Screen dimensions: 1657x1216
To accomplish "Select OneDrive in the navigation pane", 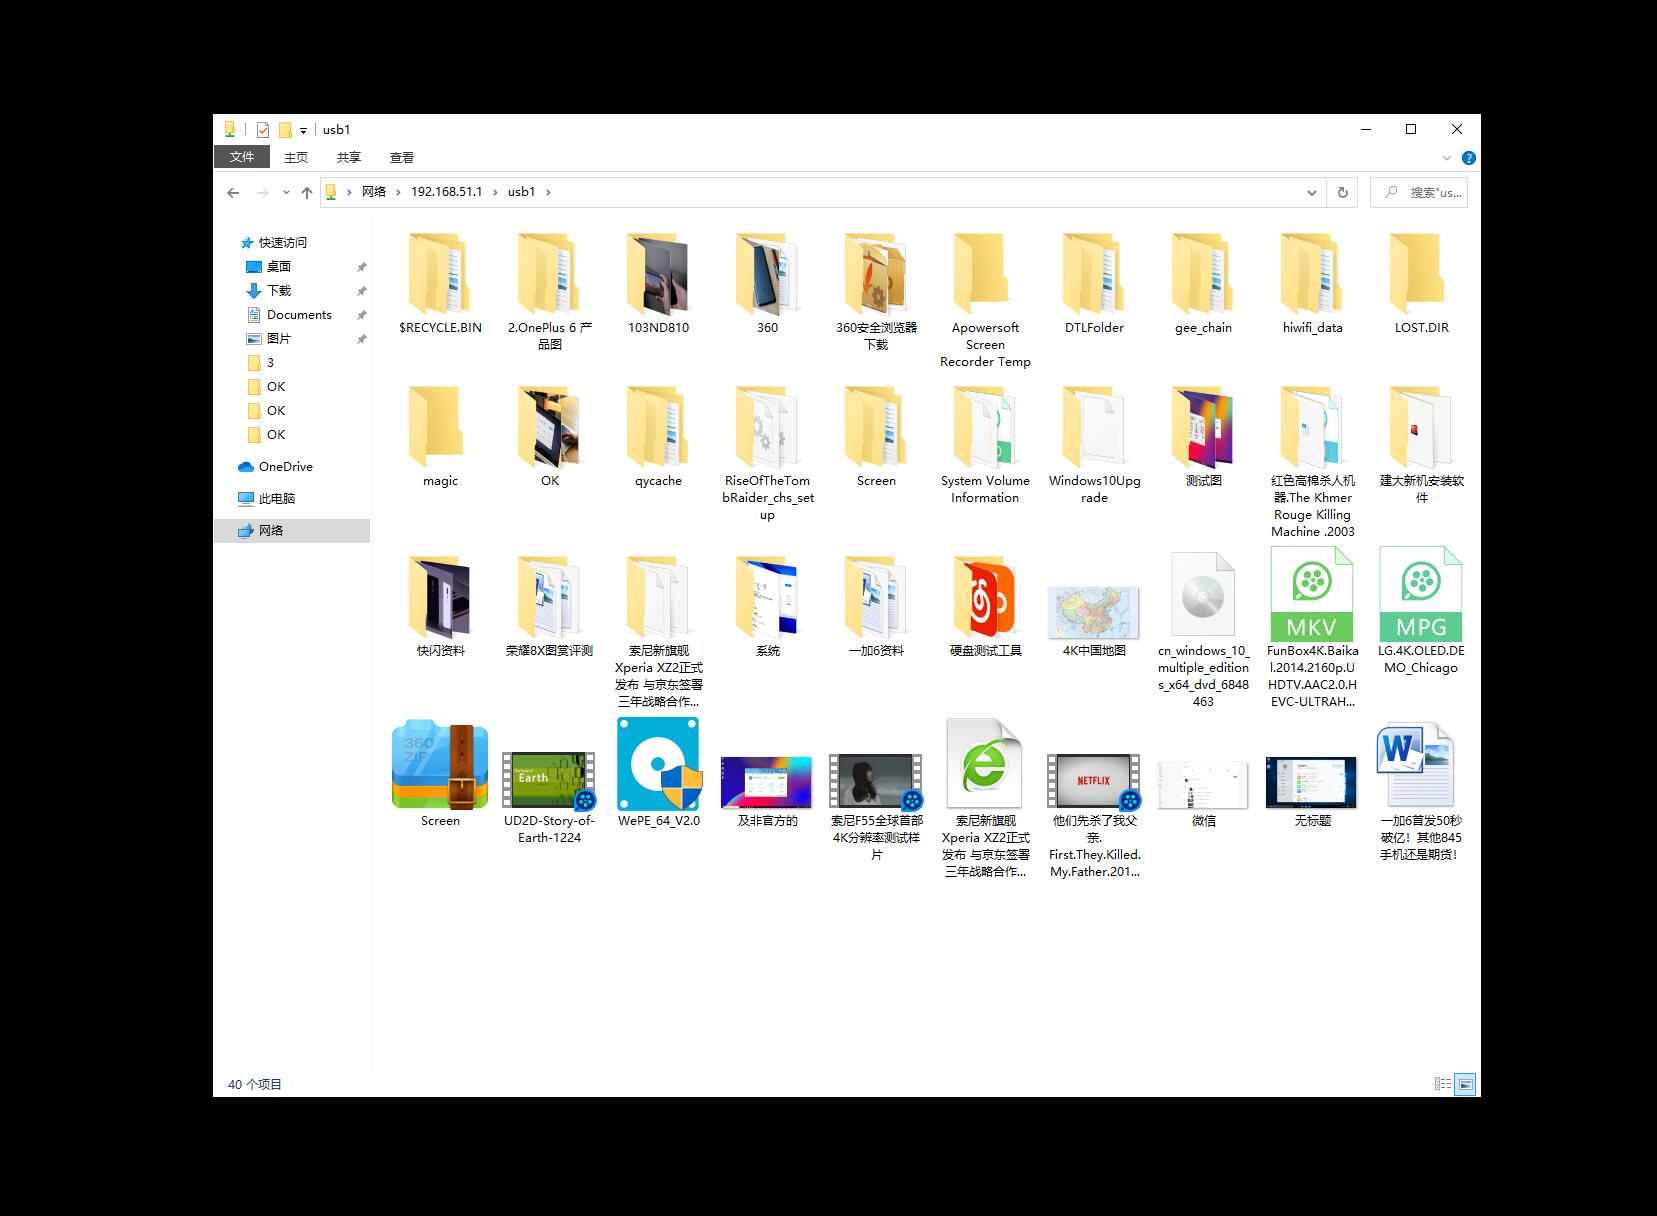I will [285, 467].
